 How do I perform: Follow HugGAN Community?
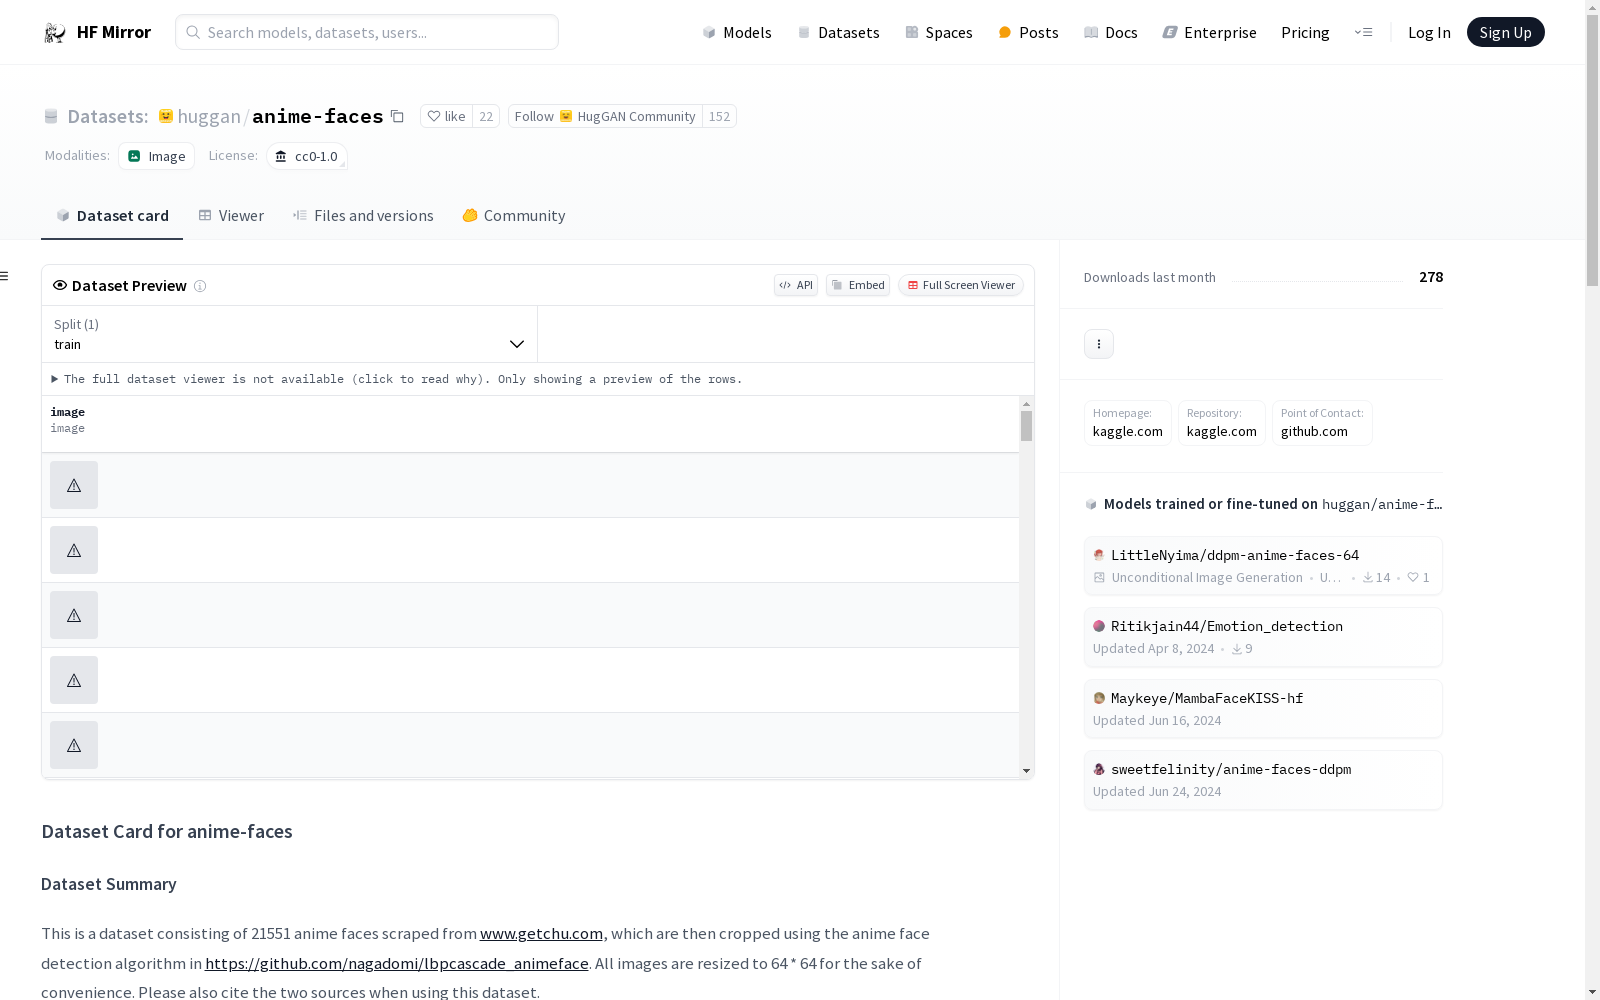(605, 116)
